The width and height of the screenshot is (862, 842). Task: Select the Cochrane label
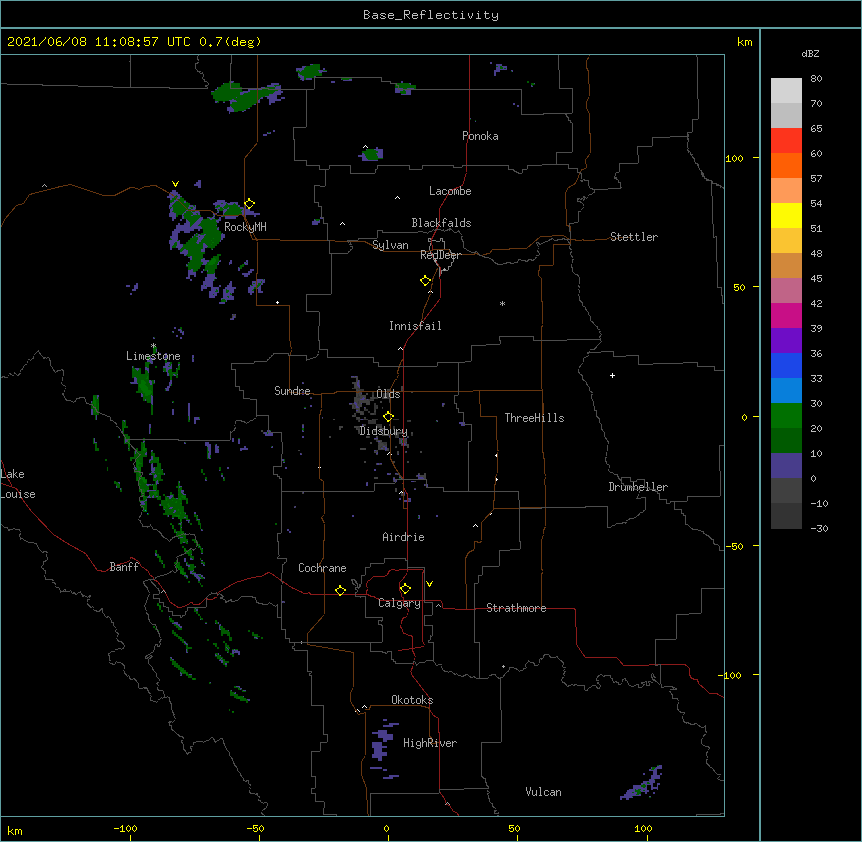[x=322, y=568]
